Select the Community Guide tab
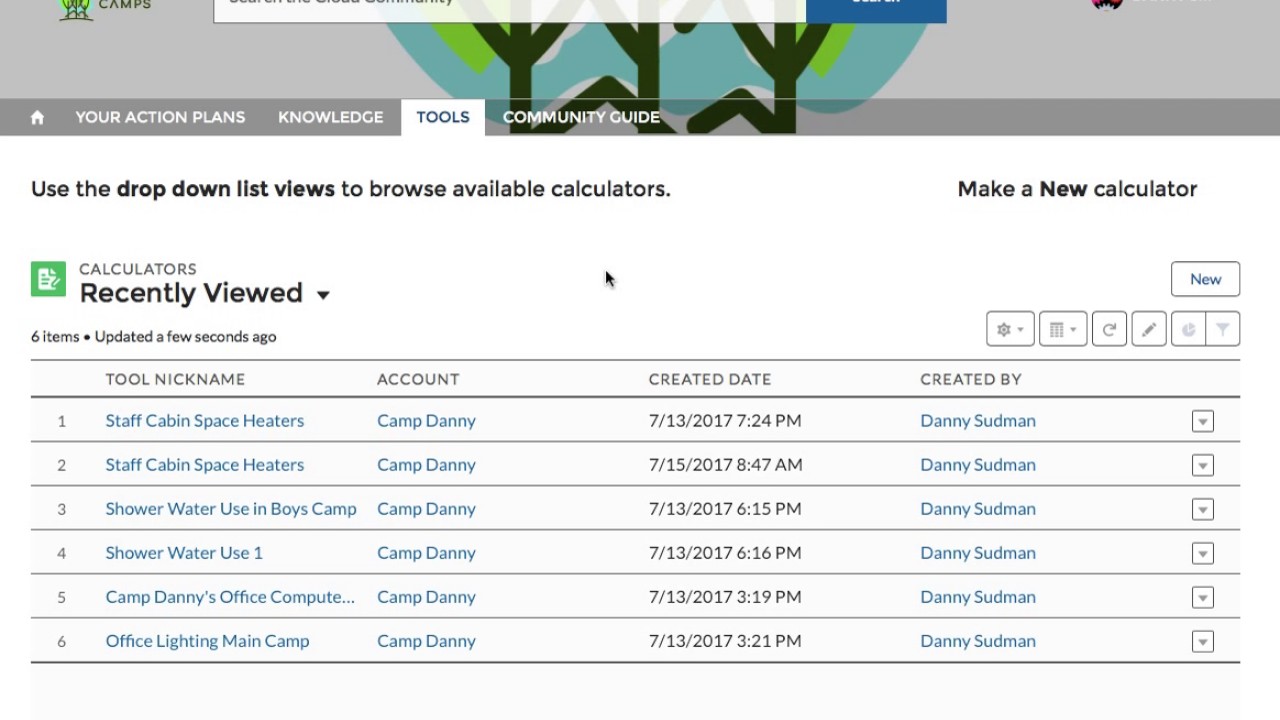Image resolution: width=1280 pixels, height=720 pixels. [x=581, y=117]
